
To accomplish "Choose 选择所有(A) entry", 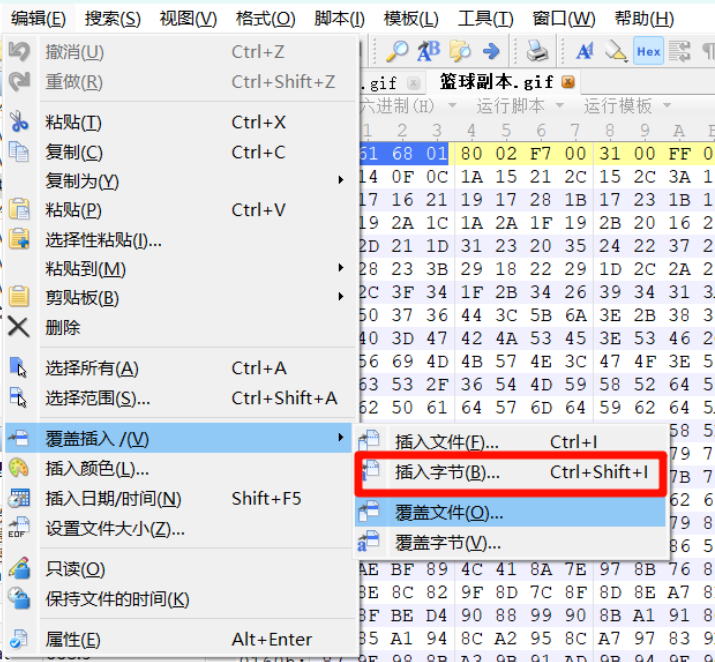I will pyautogui.click(x=180, y=368).
